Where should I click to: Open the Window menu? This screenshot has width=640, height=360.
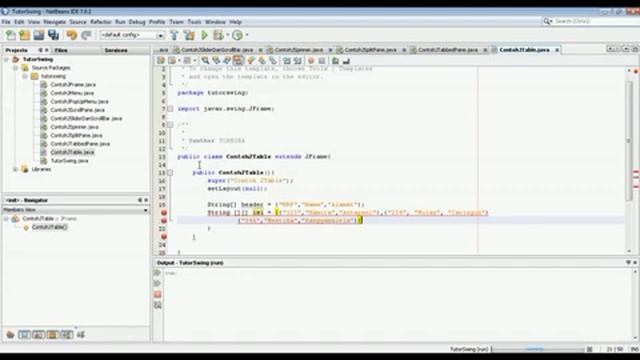215,22
